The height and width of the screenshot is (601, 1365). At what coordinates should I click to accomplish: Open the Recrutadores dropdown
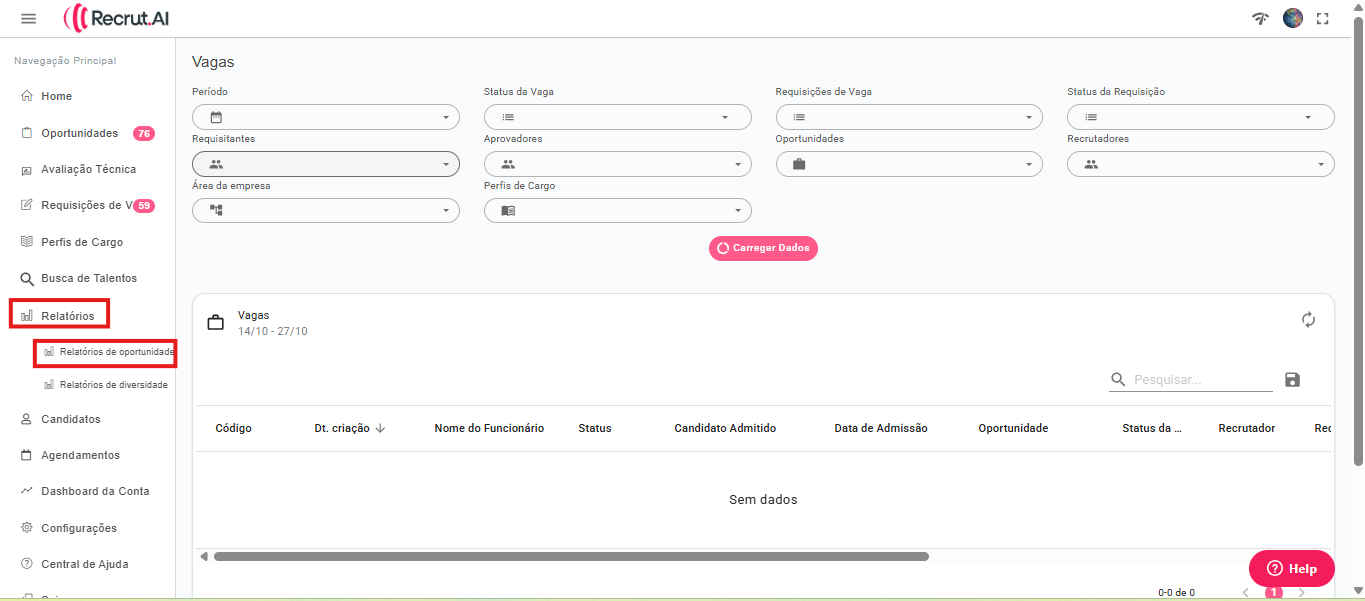(1200, 164)
